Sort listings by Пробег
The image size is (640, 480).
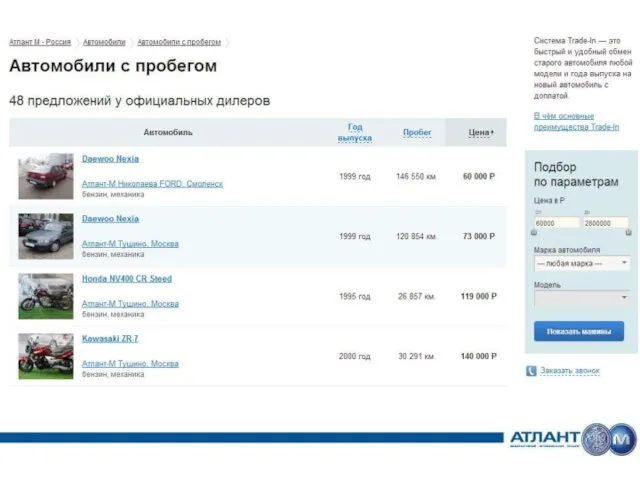click(417, 132)
